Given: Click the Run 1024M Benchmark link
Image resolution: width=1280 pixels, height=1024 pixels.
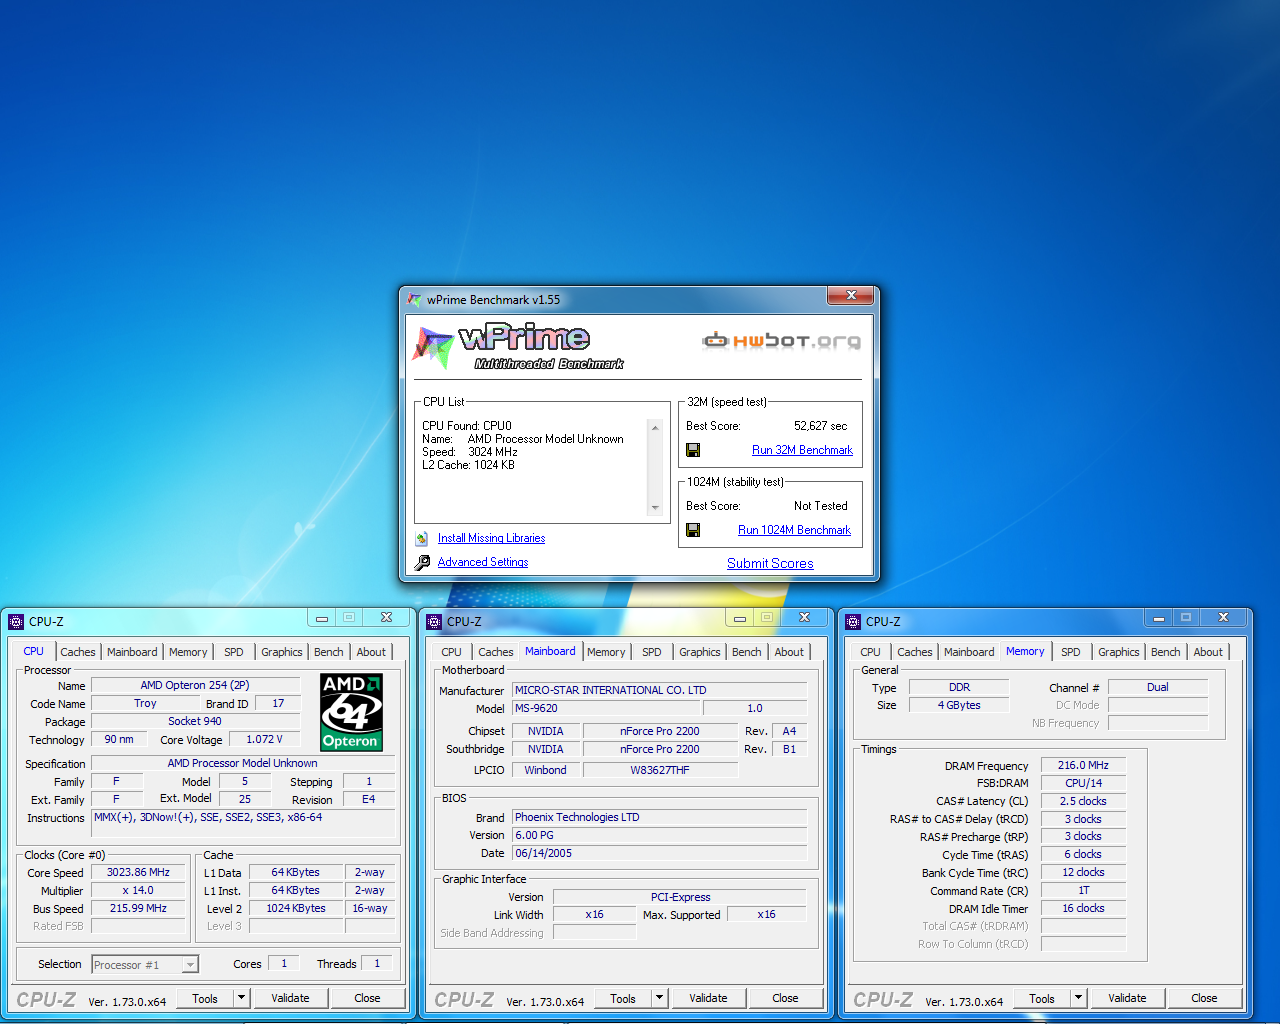Looking at the screenshot, I should pyautogui.click(x=794, y=530).
